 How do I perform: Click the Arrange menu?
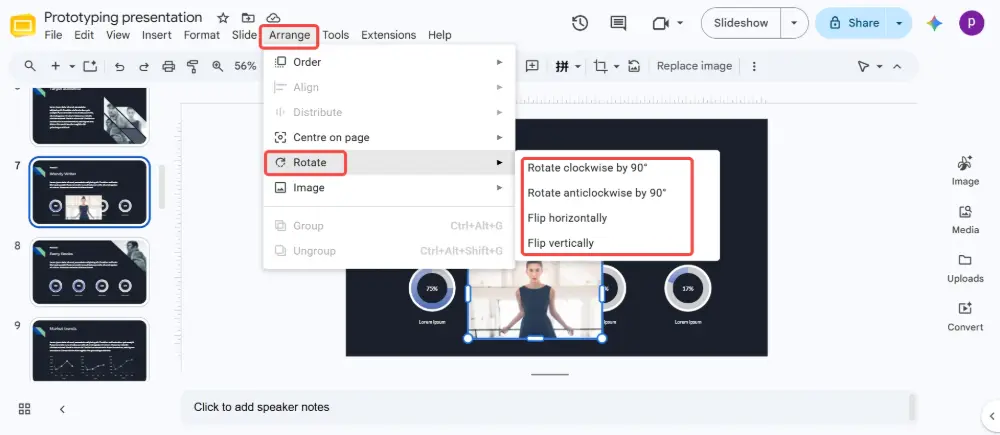tap(289, 35)
